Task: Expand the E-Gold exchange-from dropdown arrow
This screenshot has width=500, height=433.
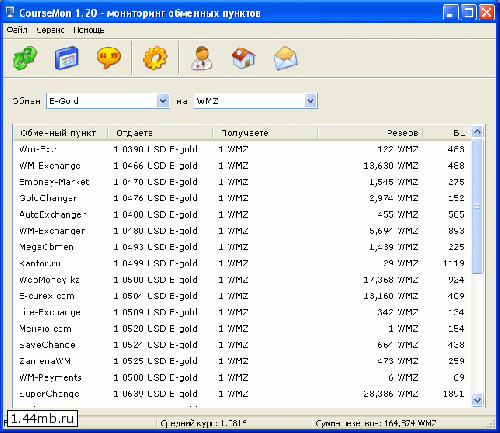Action: [163, 101]
